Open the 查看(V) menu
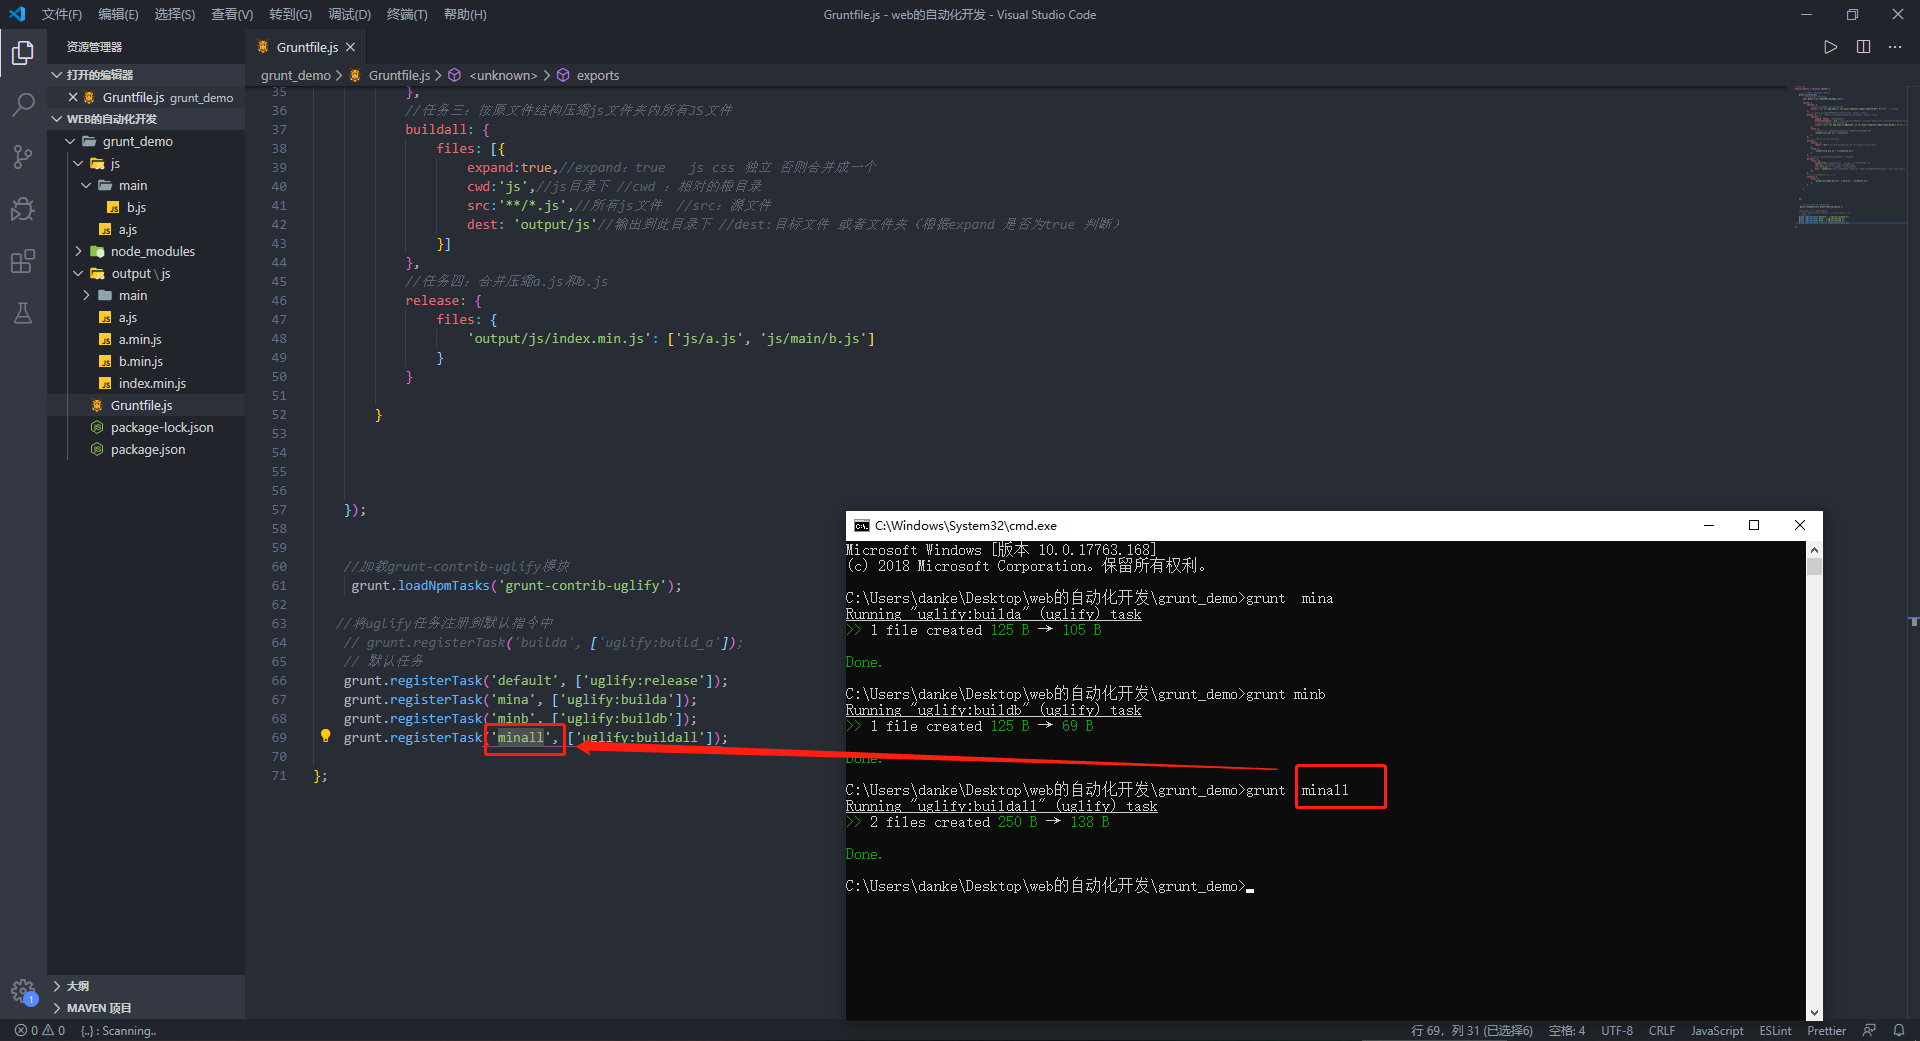The width and height of the screenshot is (1920, 1041). coord(232,14)
